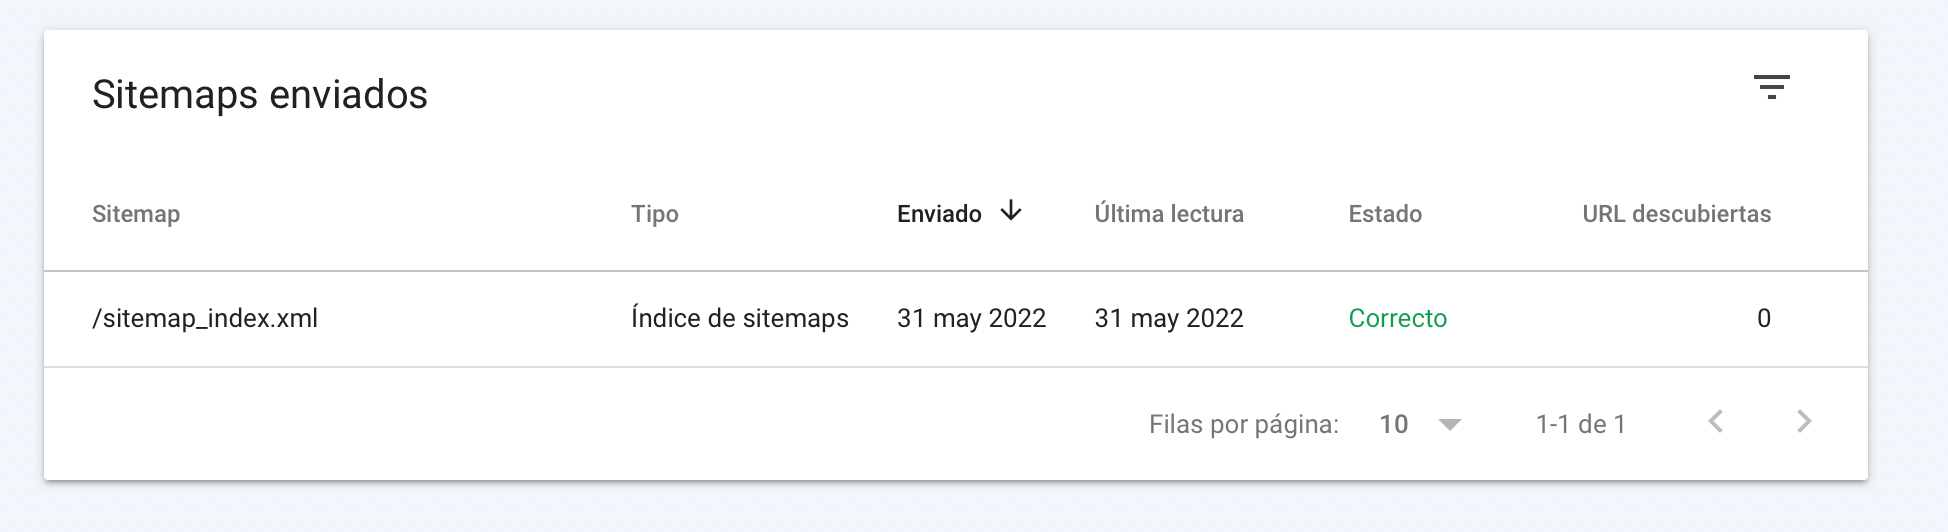The height and width of the screenshot is (532, 1948).
Task: Sort by Sitemap column header
Action: [136, 214]
